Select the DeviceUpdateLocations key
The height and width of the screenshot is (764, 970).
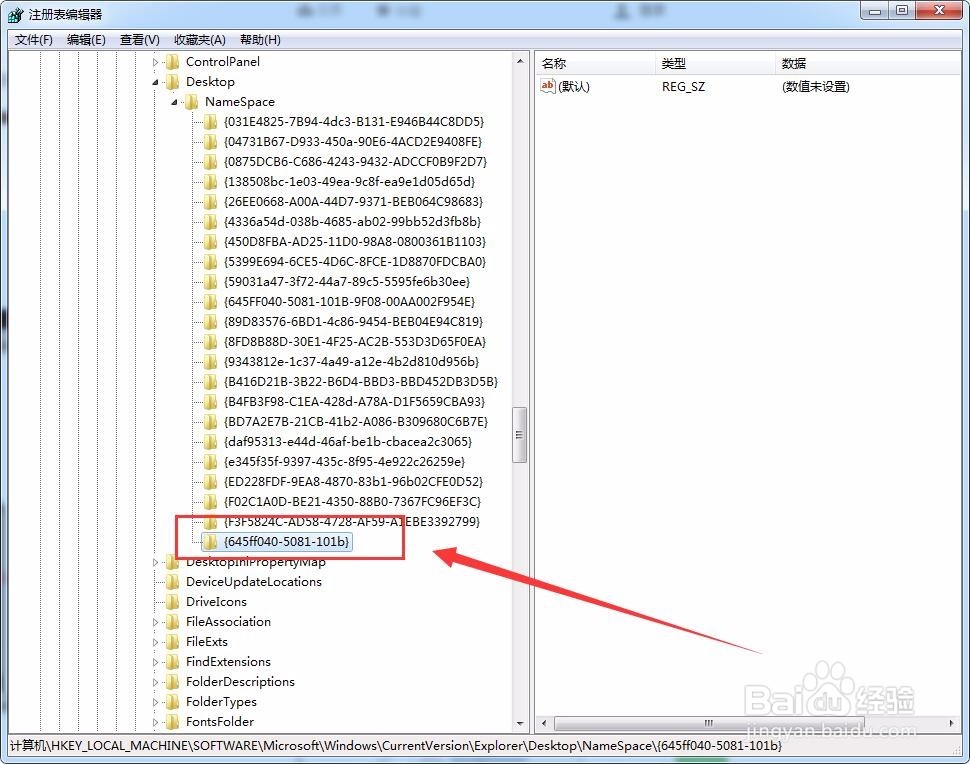[254, 582]
